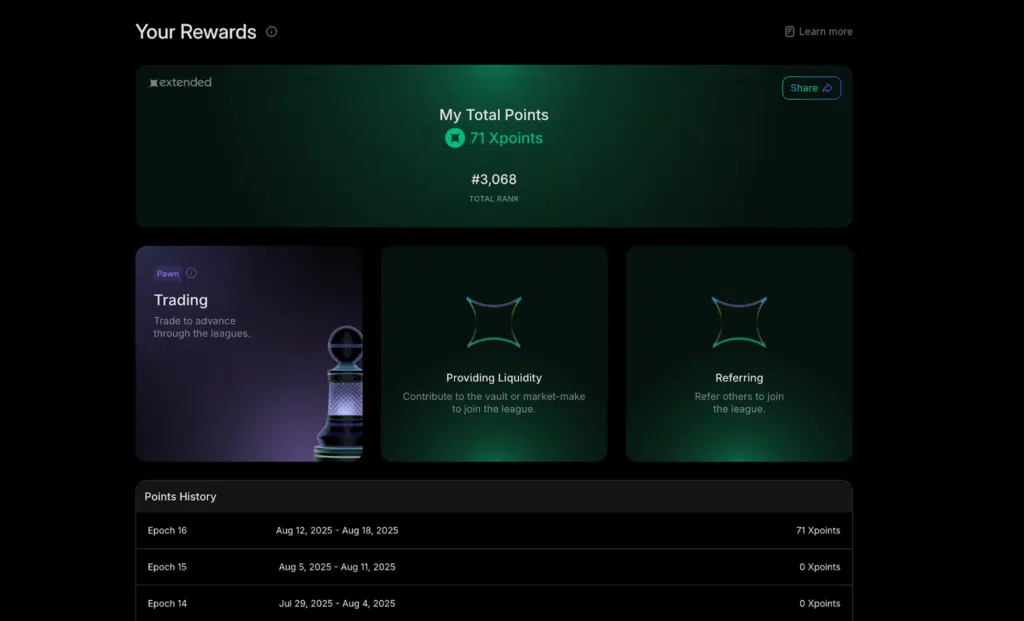Select the Epoch 15 history row
Image resolution: width=1024 pixels, height=621 pixels.
494,567
